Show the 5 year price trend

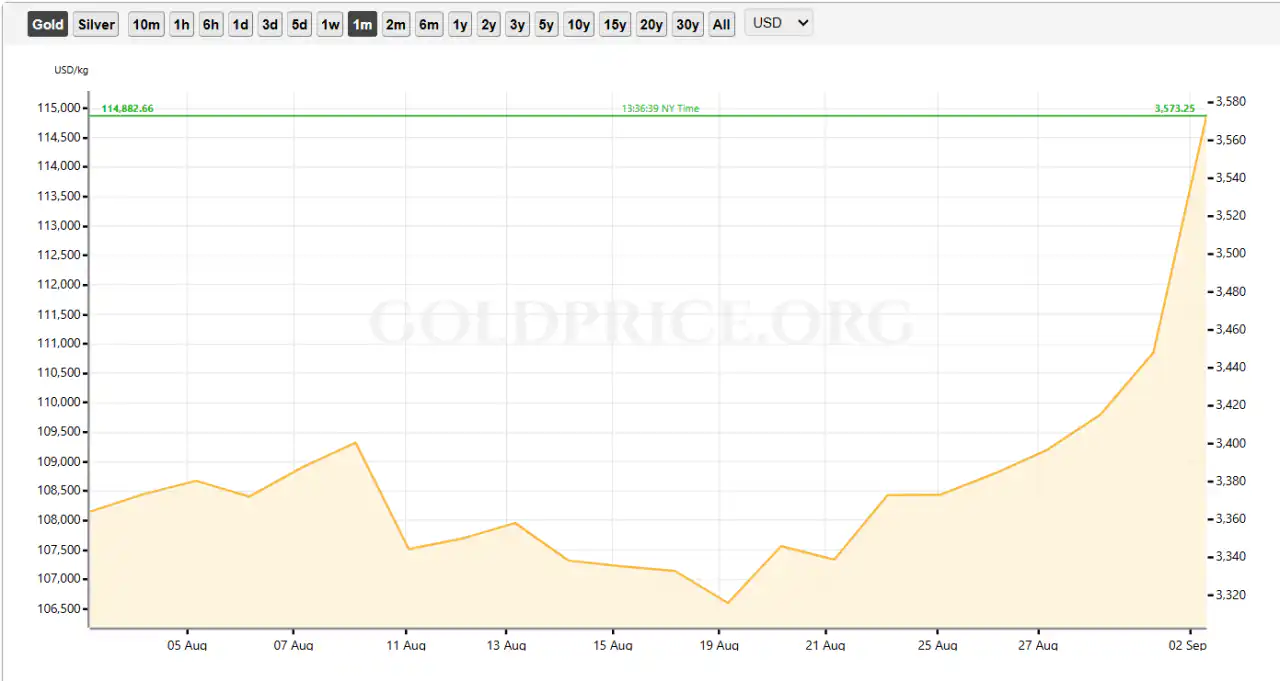coord(546,23)
